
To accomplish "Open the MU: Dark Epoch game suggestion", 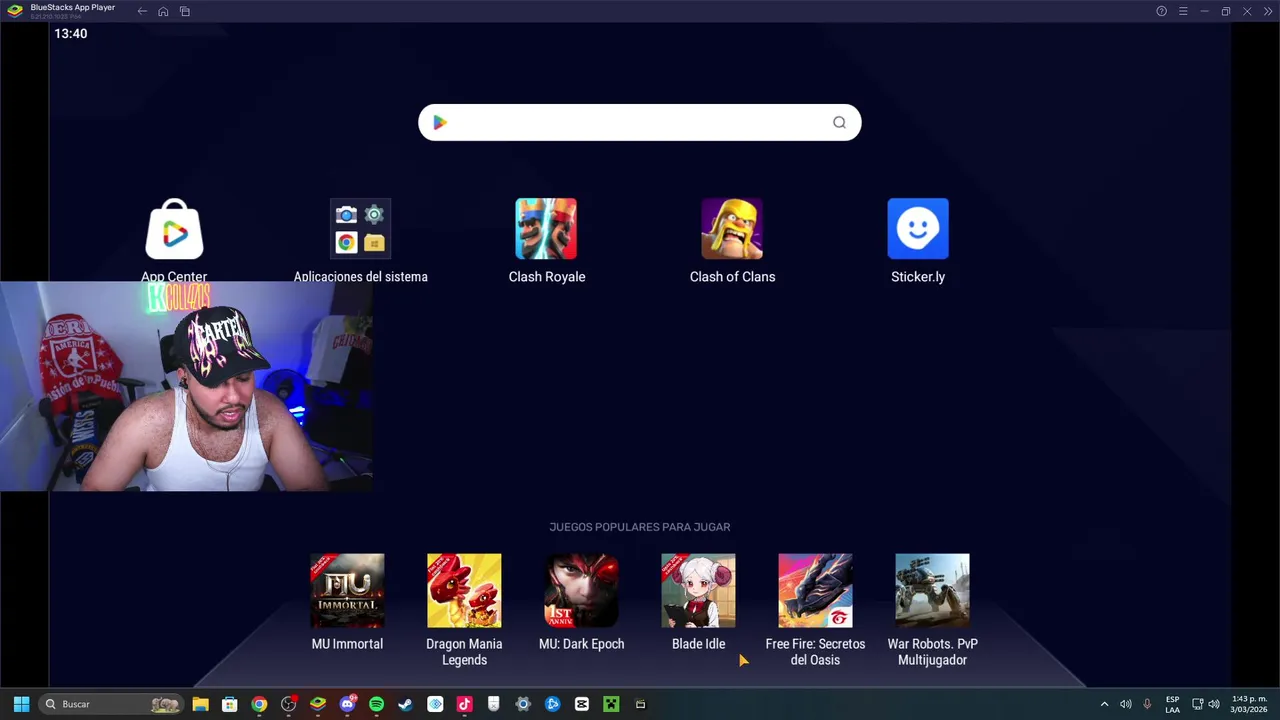I will pos(581,591).
